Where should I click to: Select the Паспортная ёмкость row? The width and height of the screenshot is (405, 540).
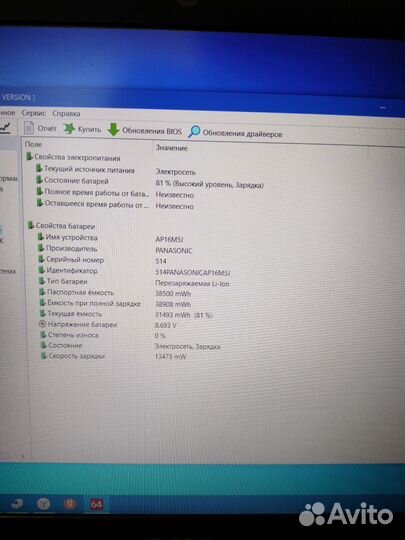(x=76, y=292)
